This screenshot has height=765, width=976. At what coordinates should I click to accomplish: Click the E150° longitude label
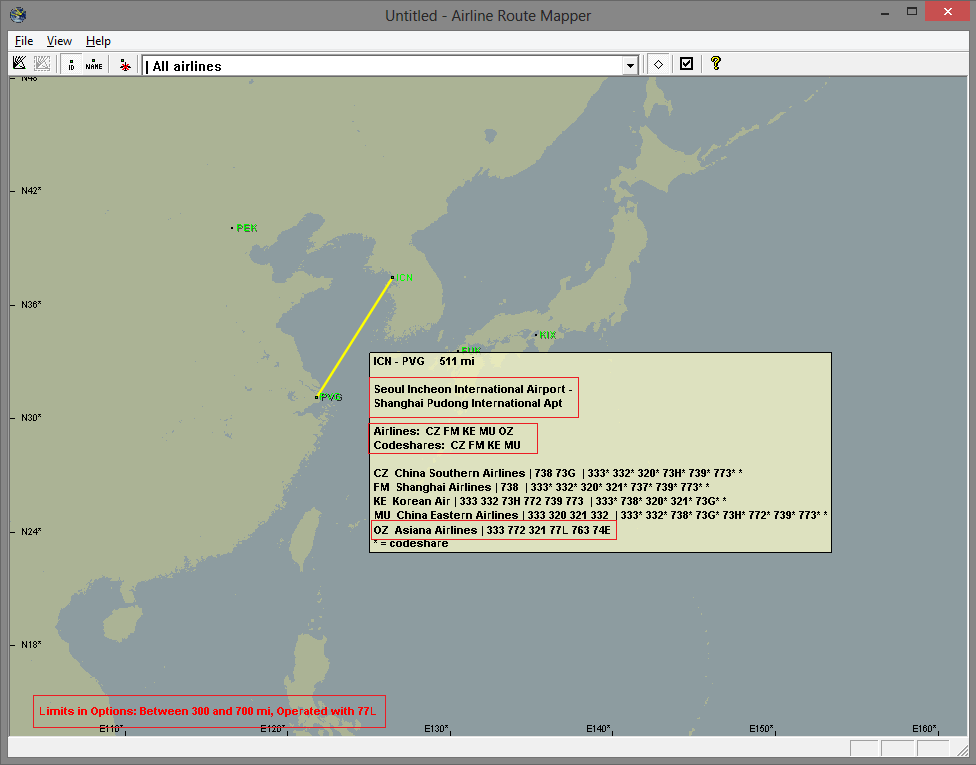tap(762, 729)
